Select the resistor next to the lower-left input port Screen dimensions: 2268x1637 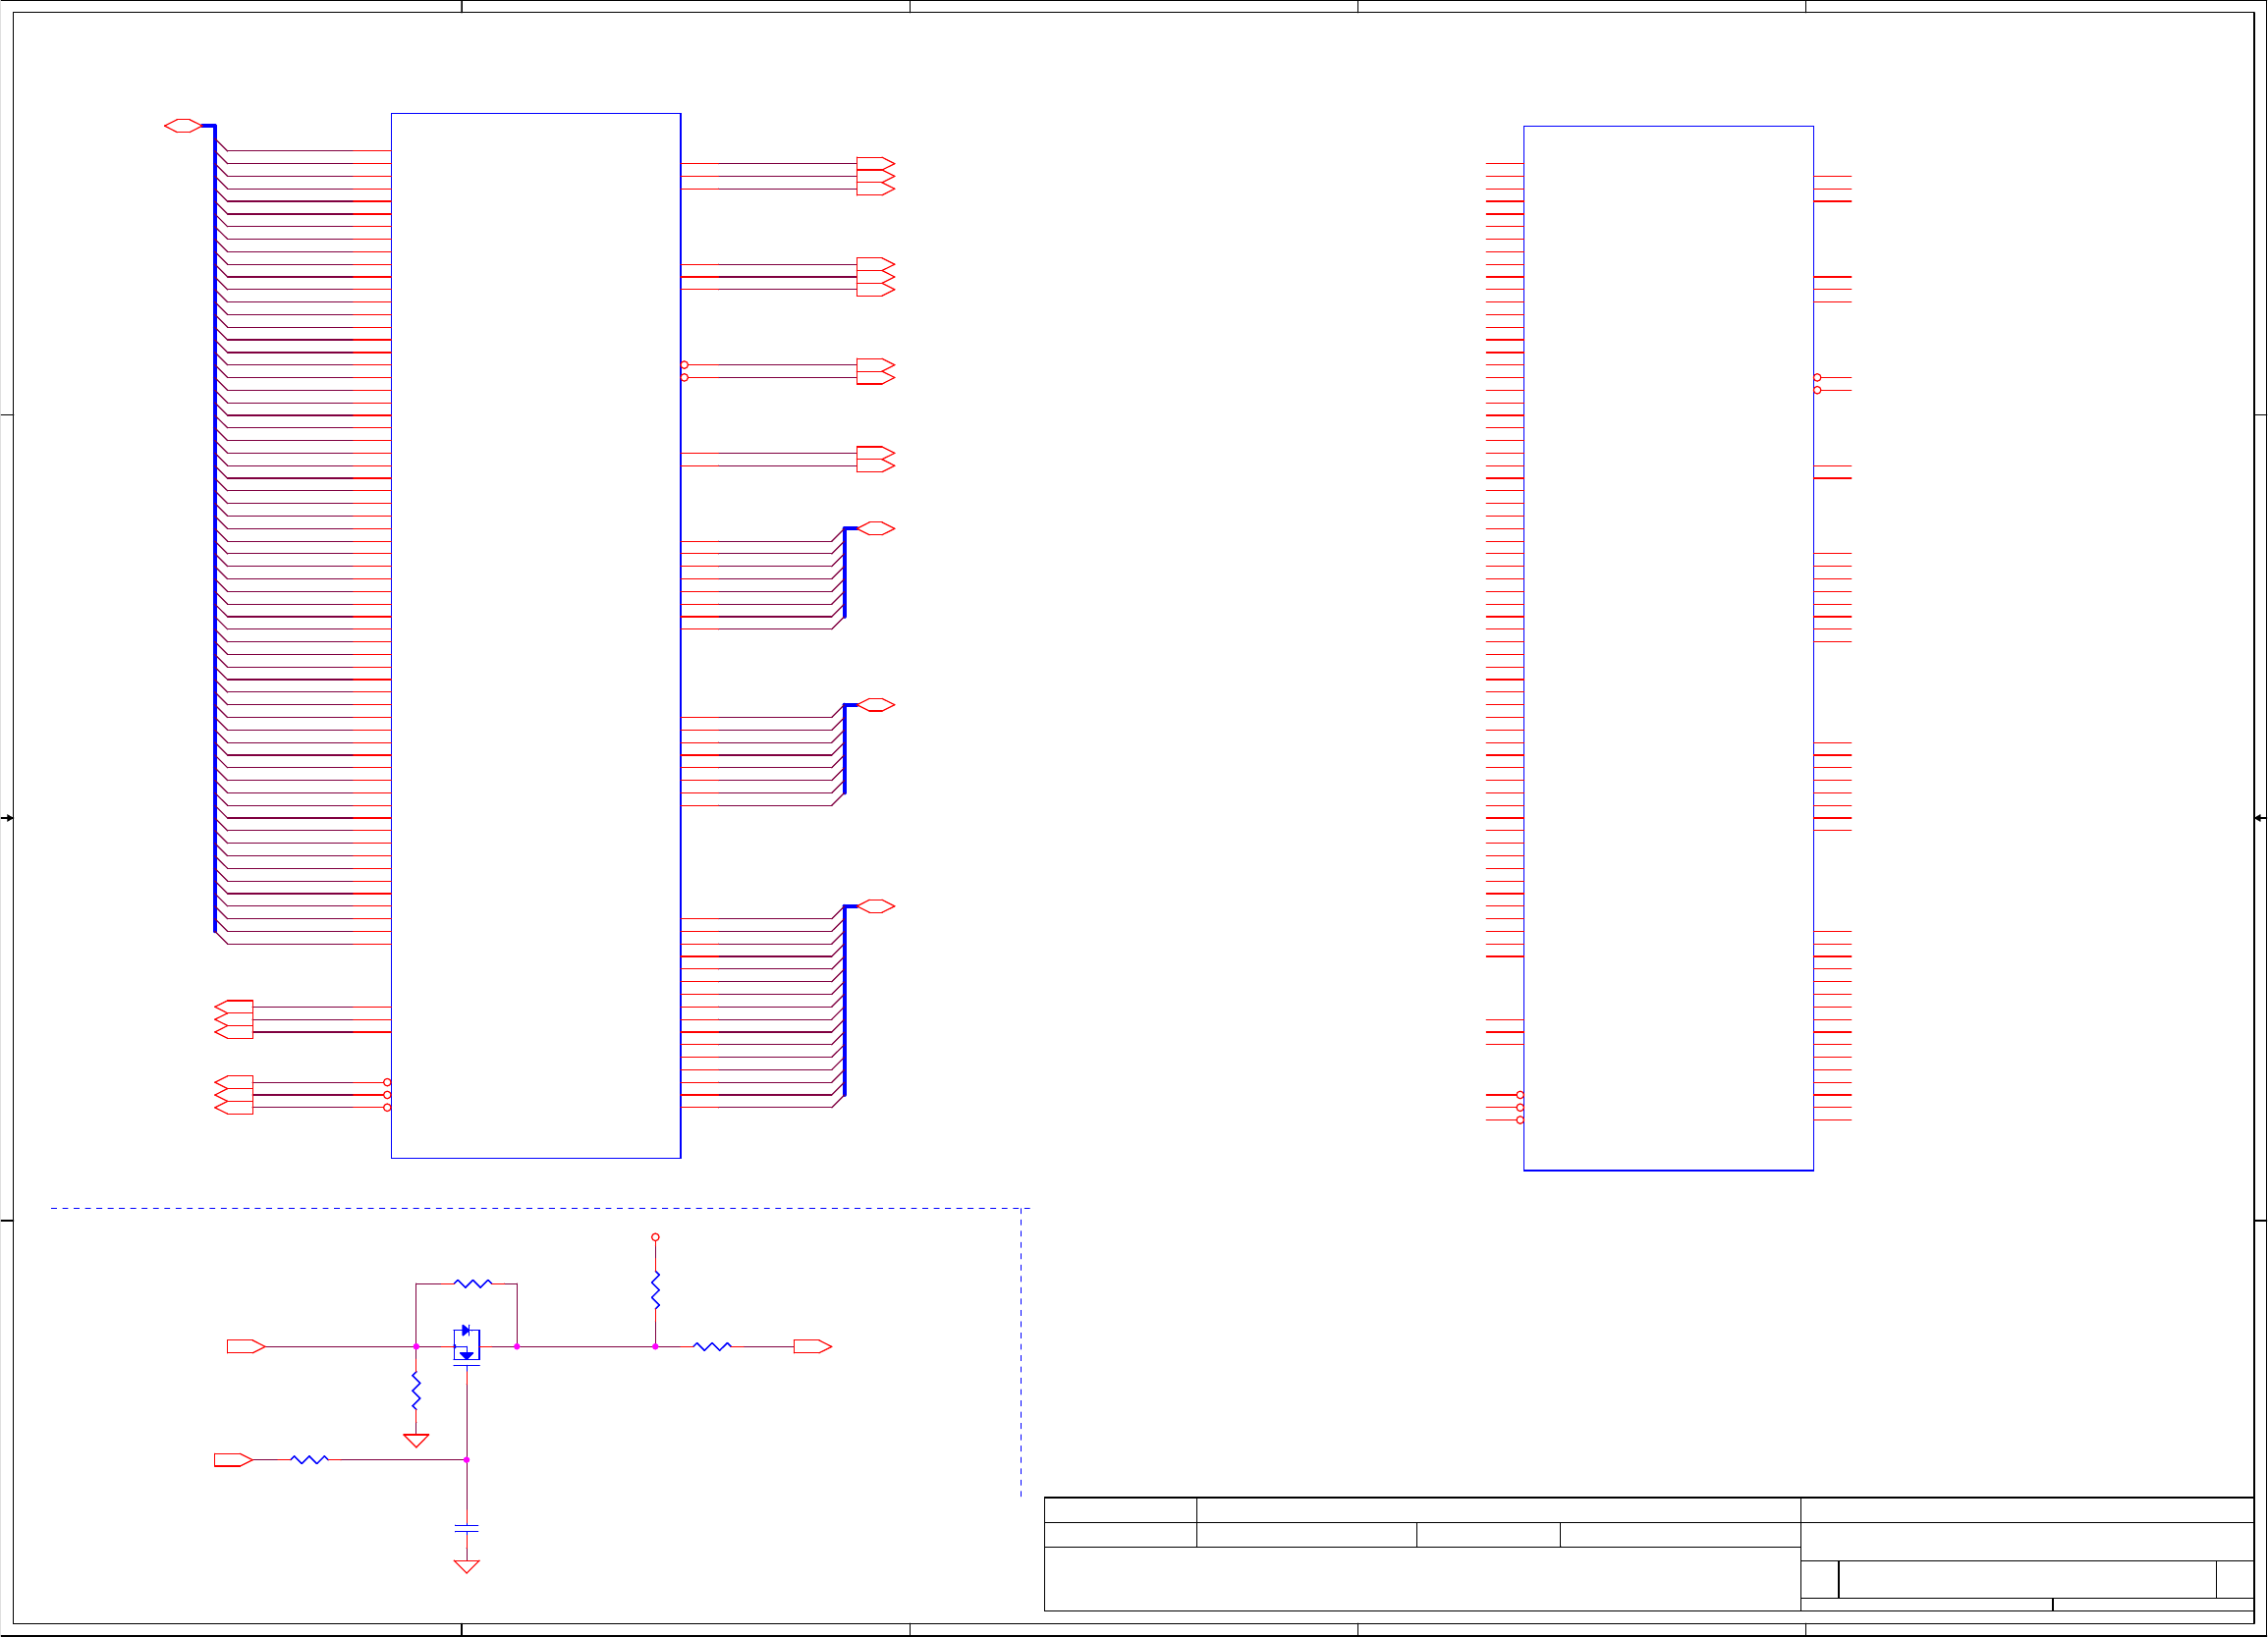pos(309,1459)
